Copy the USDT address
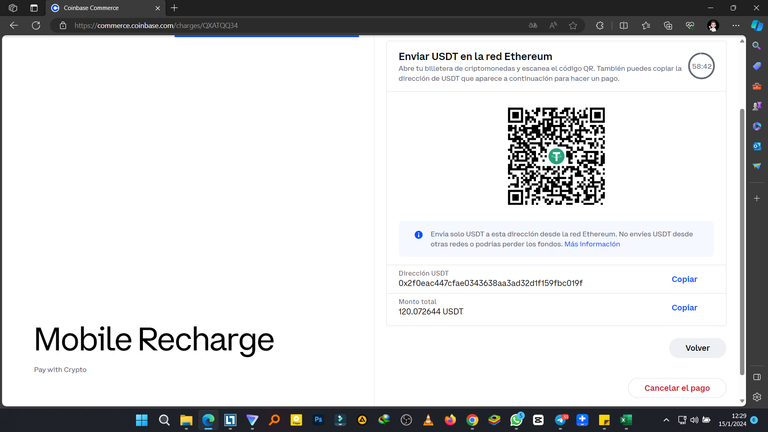Viewport: 768px width, 432px height. point(684,279)
